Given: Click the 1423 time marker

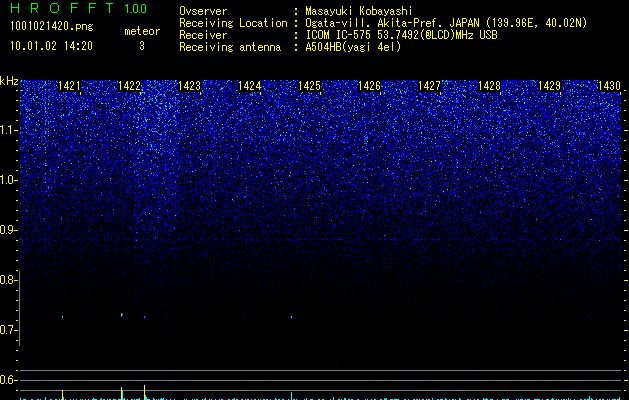Looking at the screenshot, I should (189, 86).
